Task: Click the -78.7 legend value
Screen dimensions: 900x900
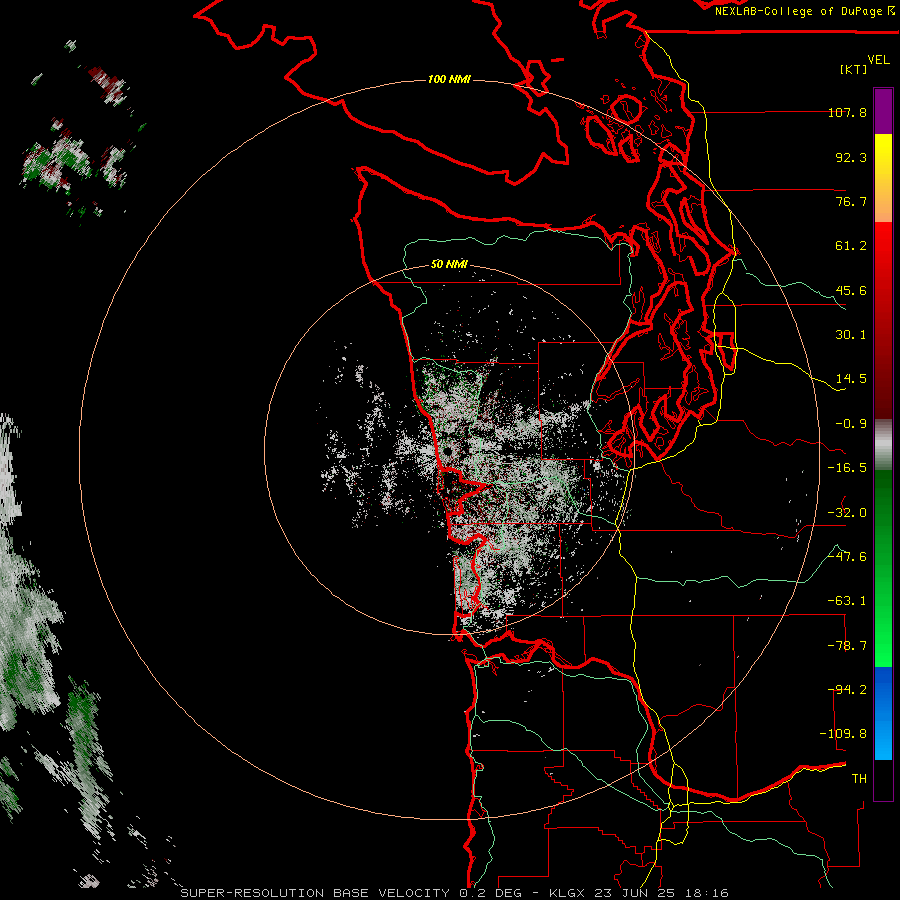Action: [847, 646]
